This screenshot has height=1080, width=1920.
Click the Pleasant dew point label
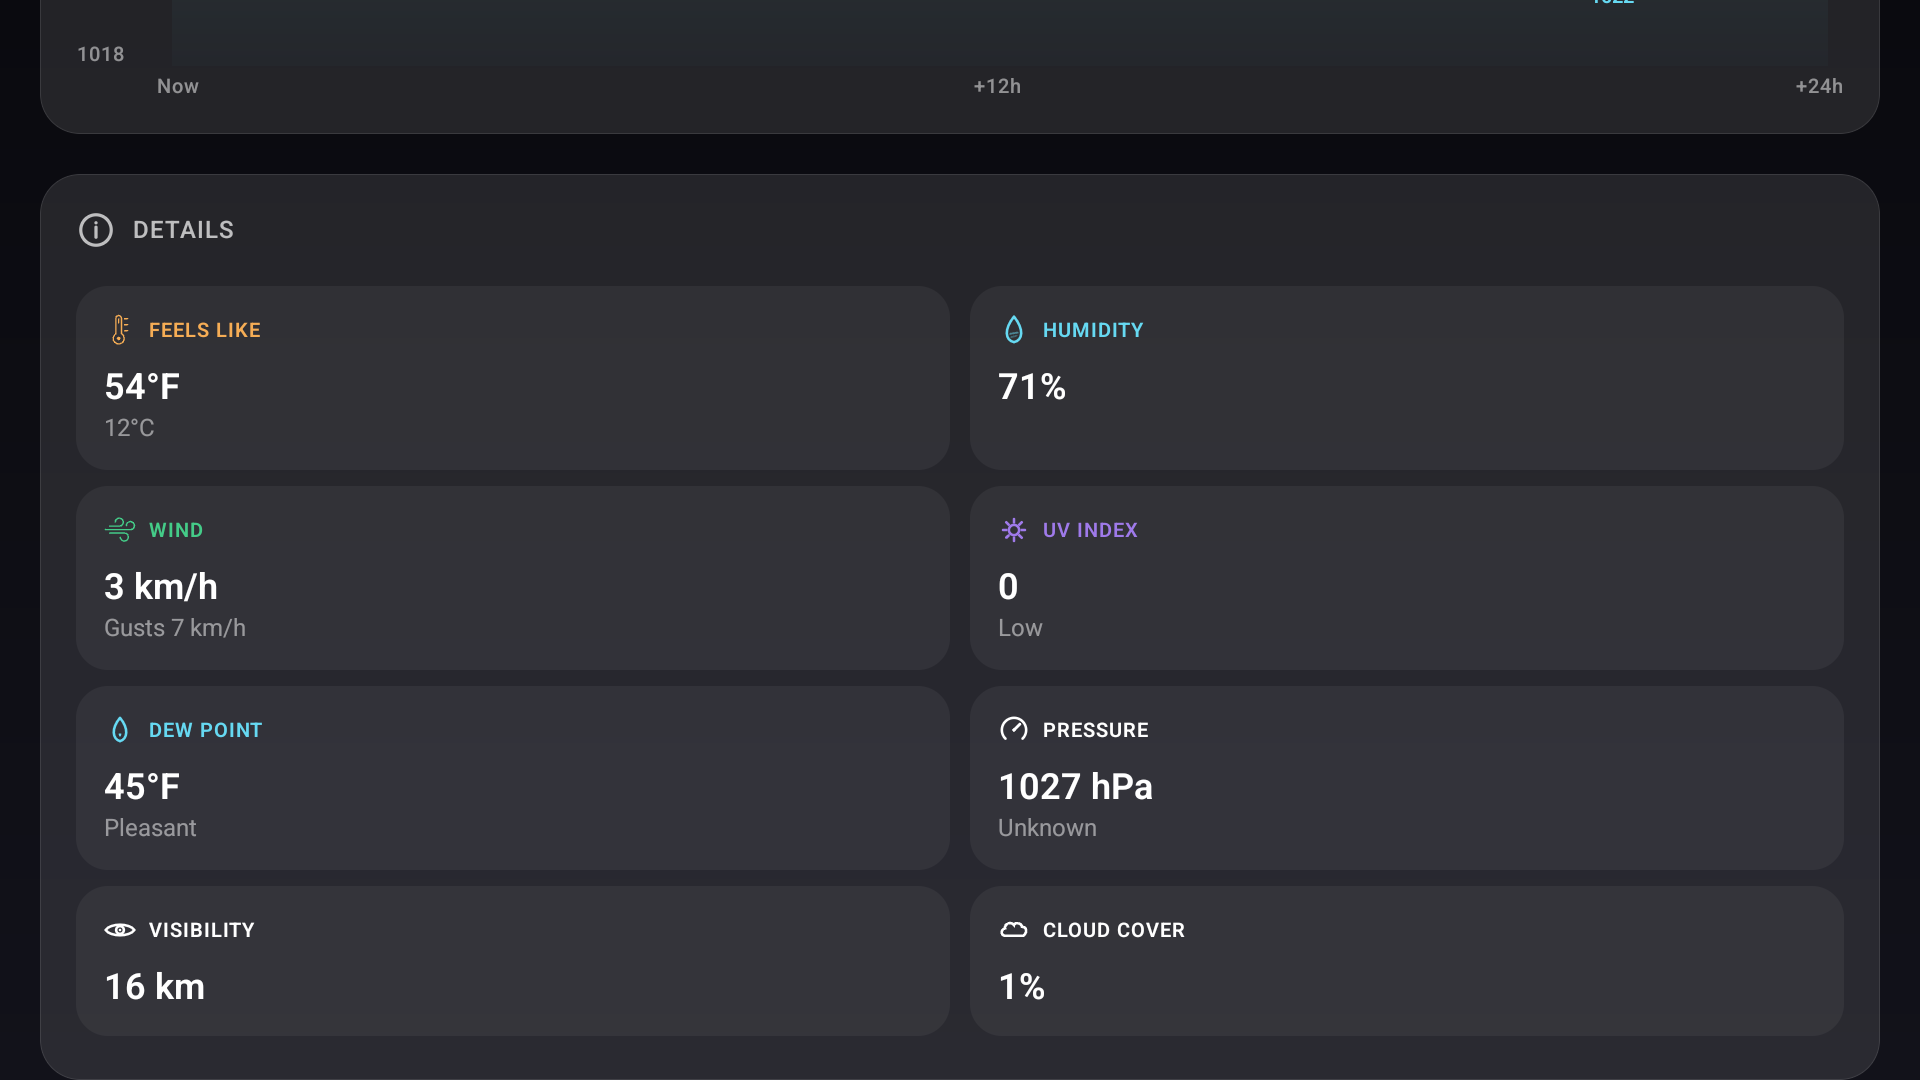pos(150,828)
